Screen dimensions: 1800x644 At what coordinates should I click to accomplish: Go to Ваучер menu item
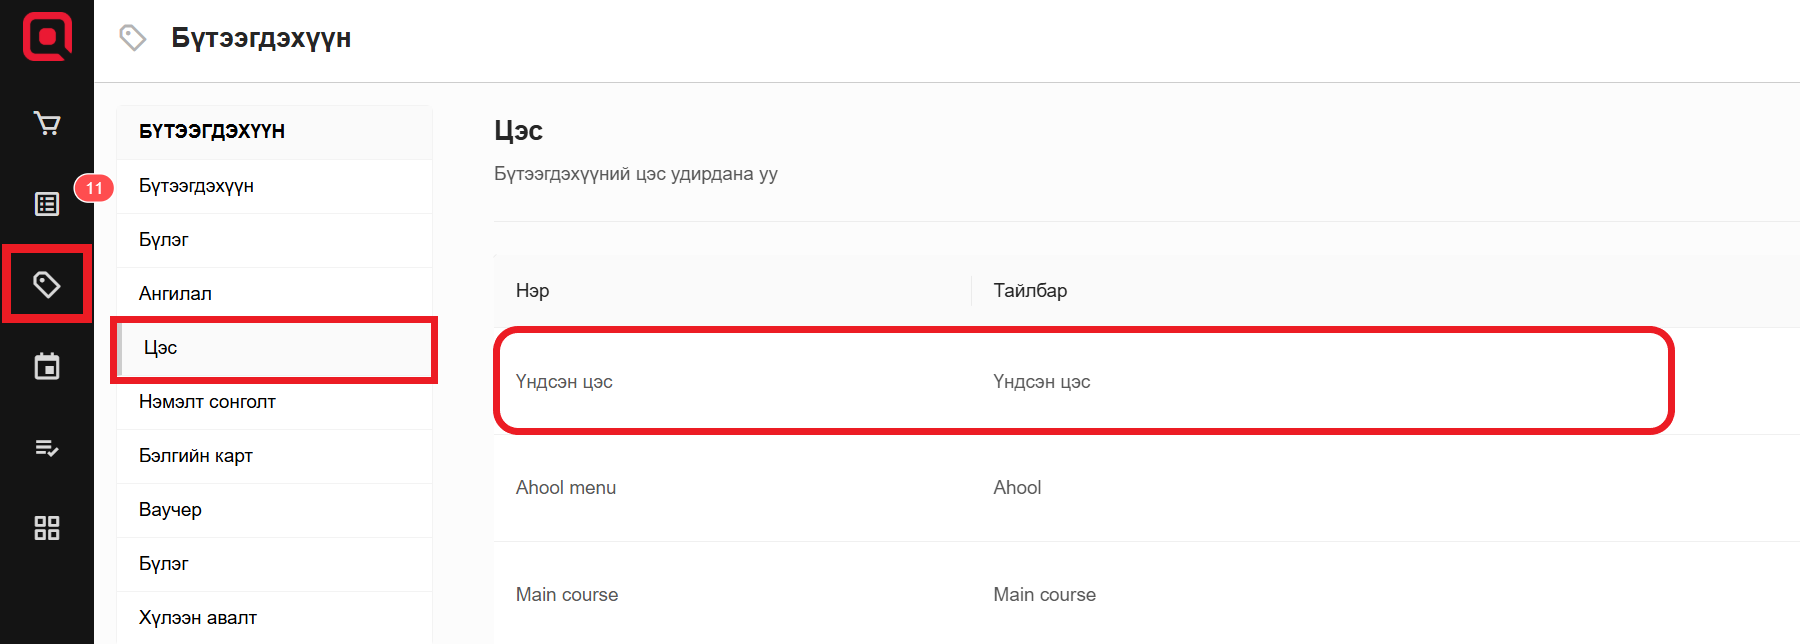[170, 510]
